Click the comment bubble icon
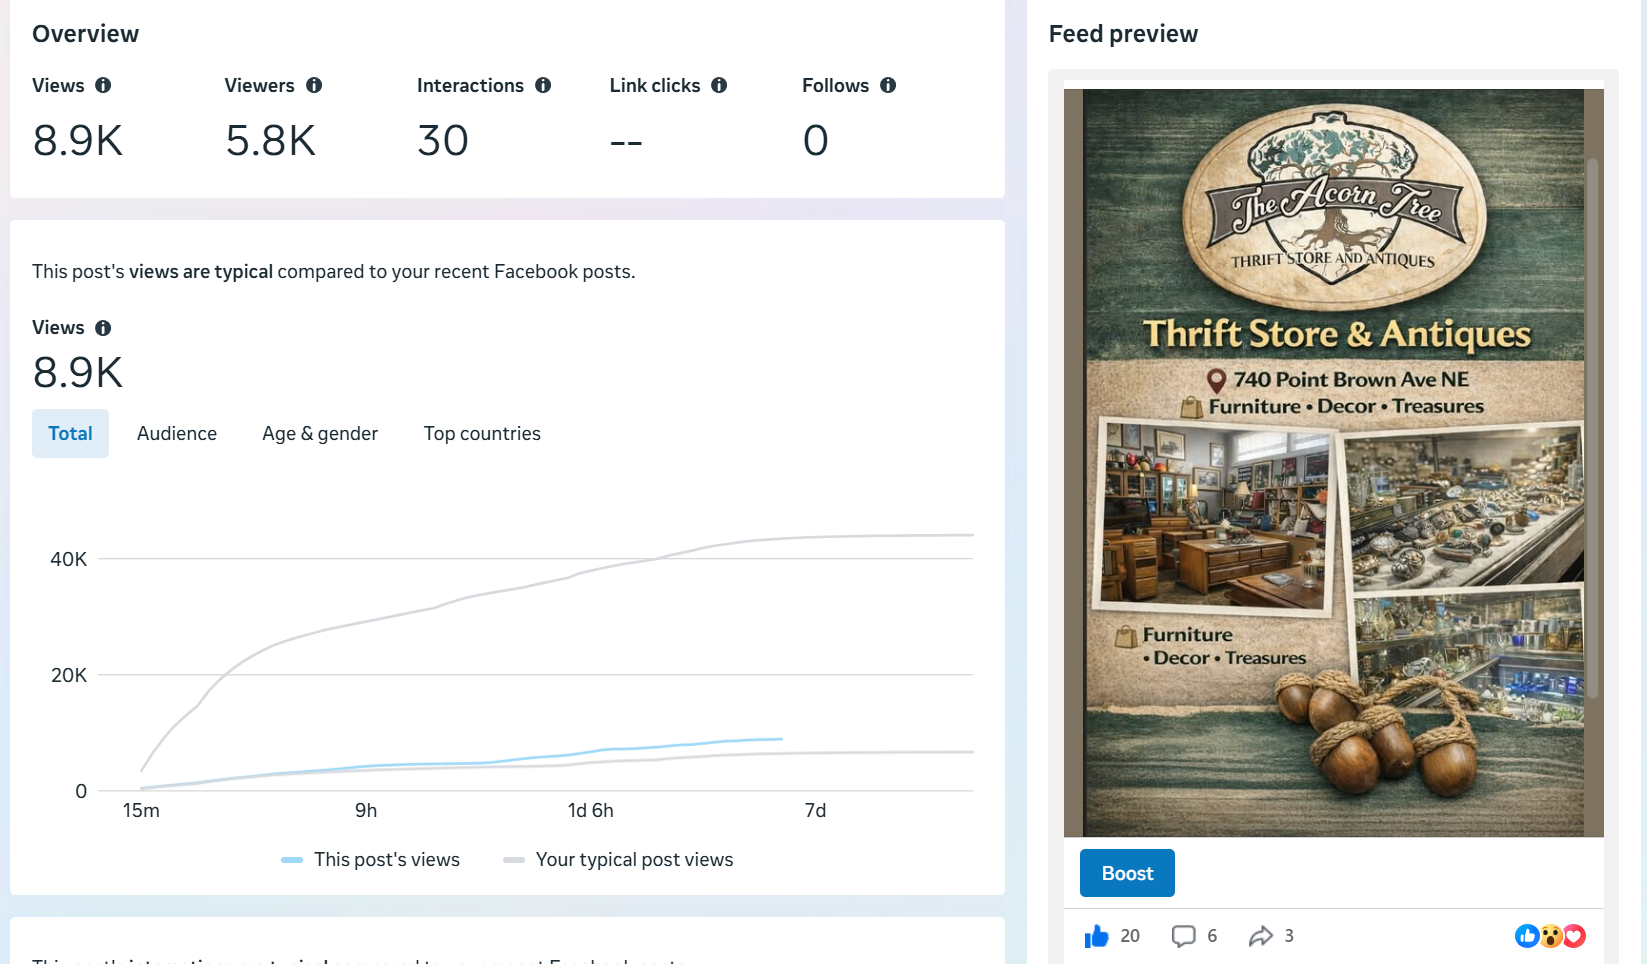Image resolution: width=1647 pixels, height=964 pixels. [1183, 936]
